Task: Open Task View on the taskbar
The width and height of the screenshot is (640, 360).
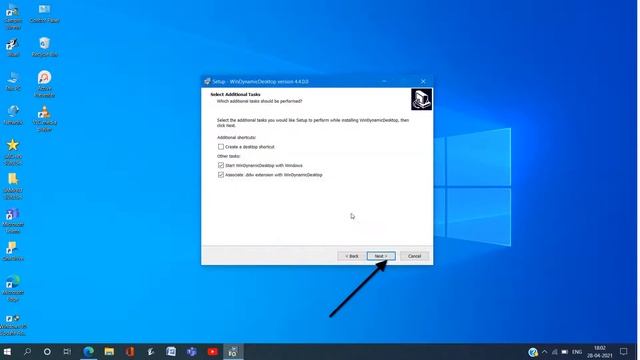Action: pos(67,351)
